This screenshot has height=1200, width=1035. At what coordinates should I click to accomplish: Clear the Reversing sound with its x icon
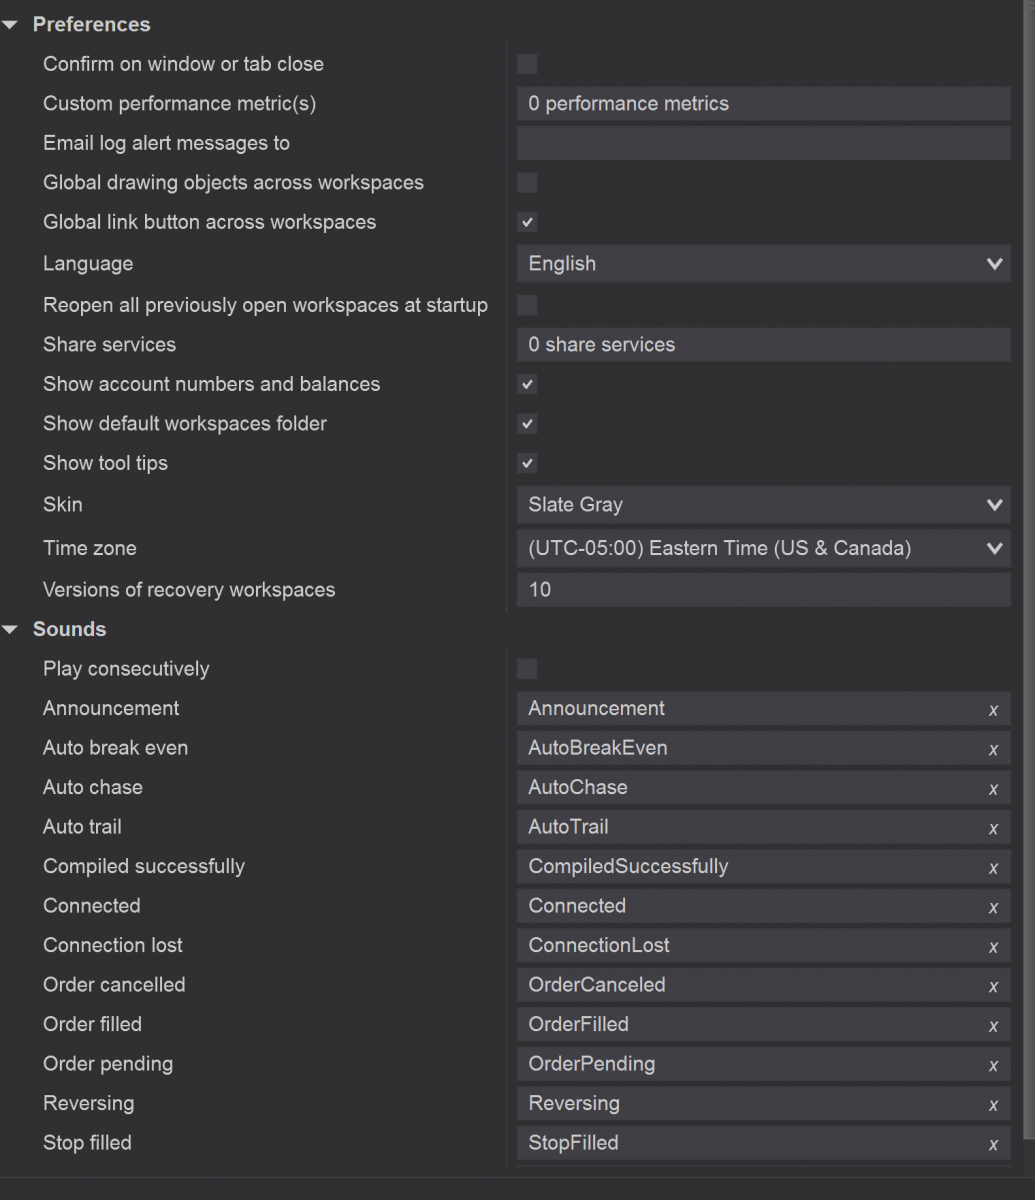click(x=993, y=1105)
